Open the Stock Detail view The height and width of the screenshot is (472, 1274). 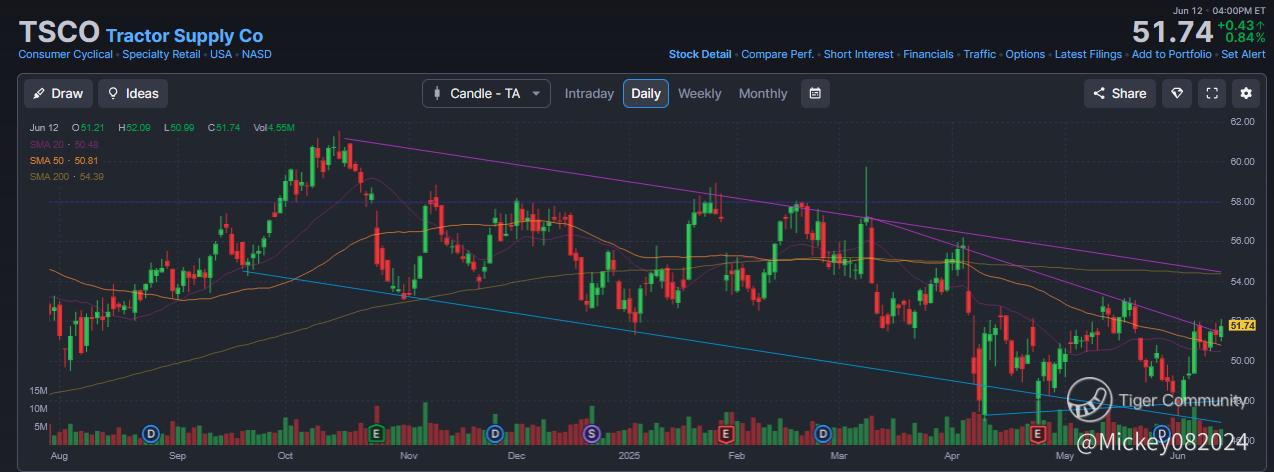coord(700,54)
